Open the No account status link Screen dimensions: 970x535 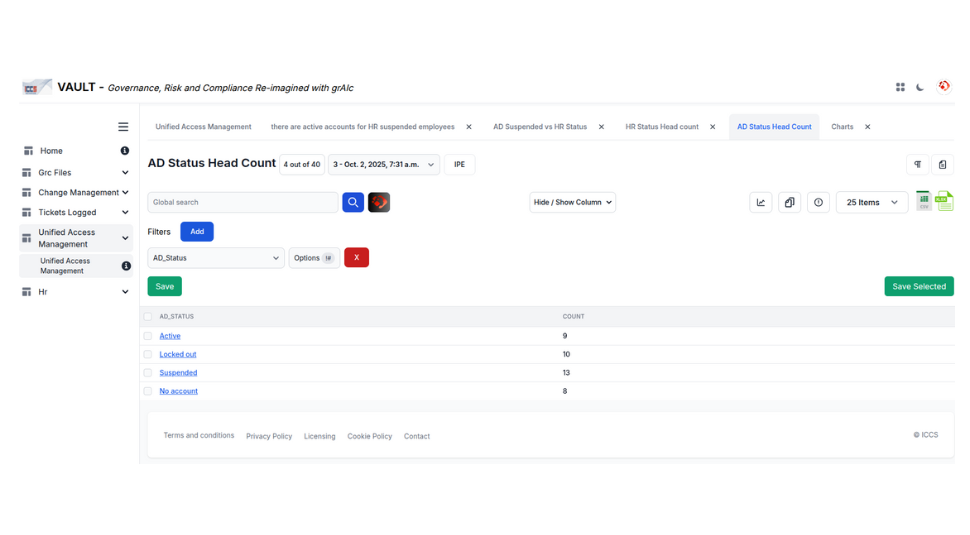(179, 392)
